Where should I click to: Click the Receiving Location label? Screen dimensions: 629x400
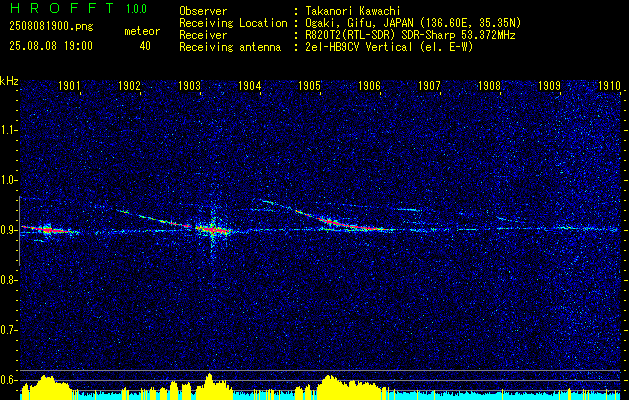click(x=233, y=23)
